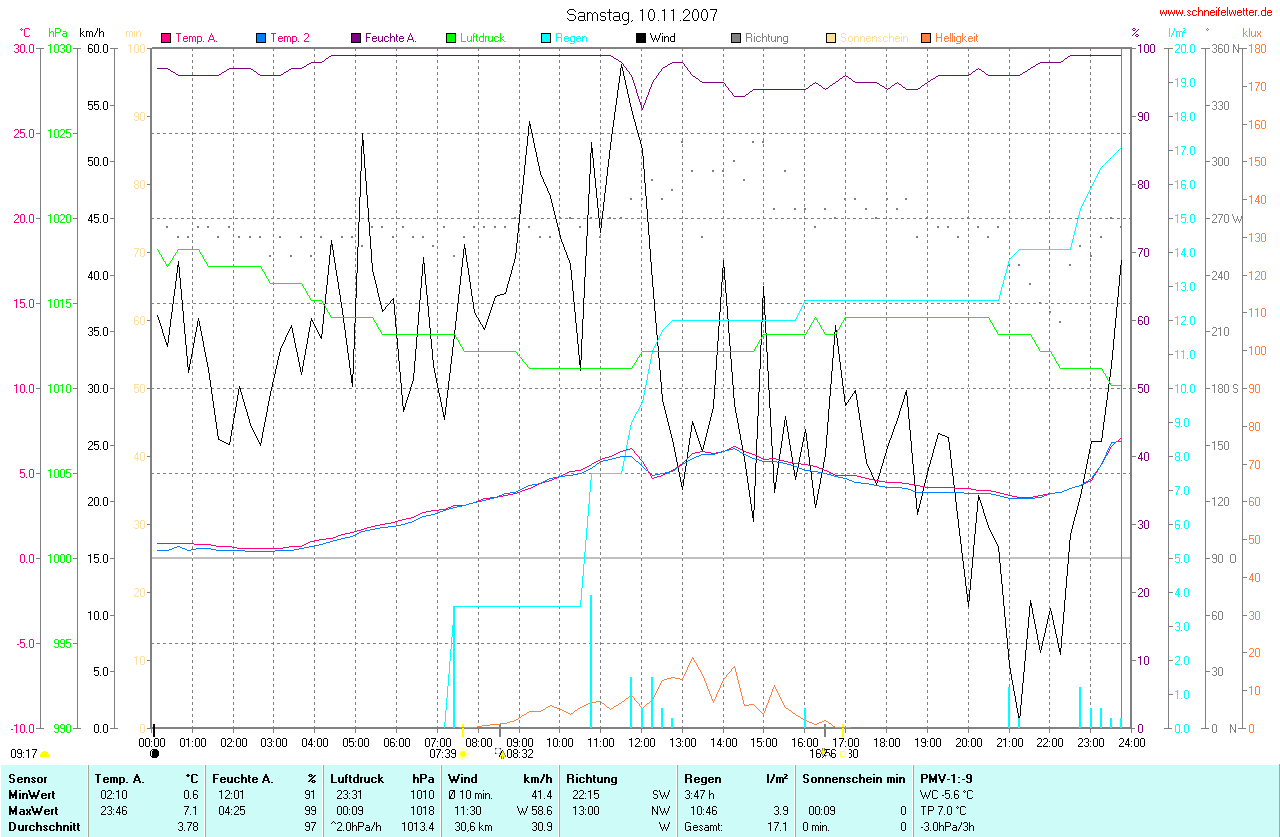Select the 'Temp. 2' legend label
The width and height of the screenshot is (1280, 837).
pyautogui.click(x=290, y=38)
